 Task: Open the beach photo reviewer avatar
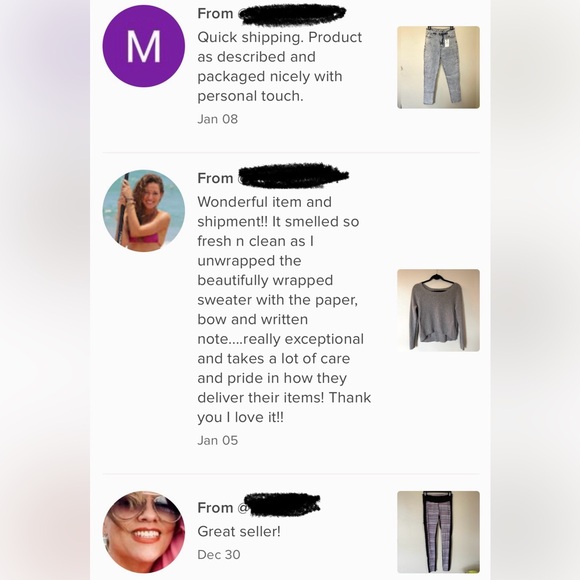[144, 211]
